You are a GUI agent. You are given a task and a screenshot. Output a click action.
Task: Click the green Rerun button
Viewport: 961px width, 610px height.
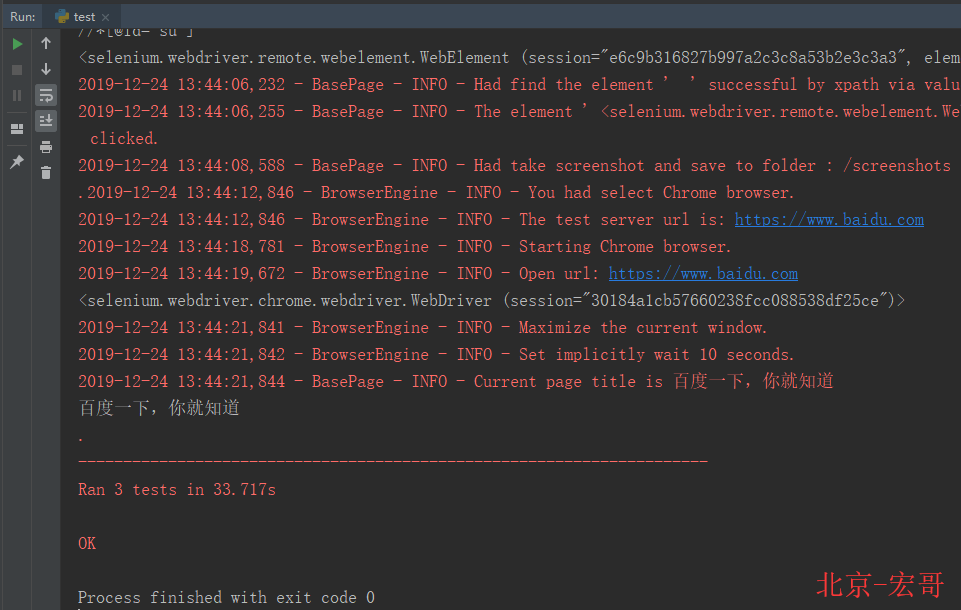17,44
